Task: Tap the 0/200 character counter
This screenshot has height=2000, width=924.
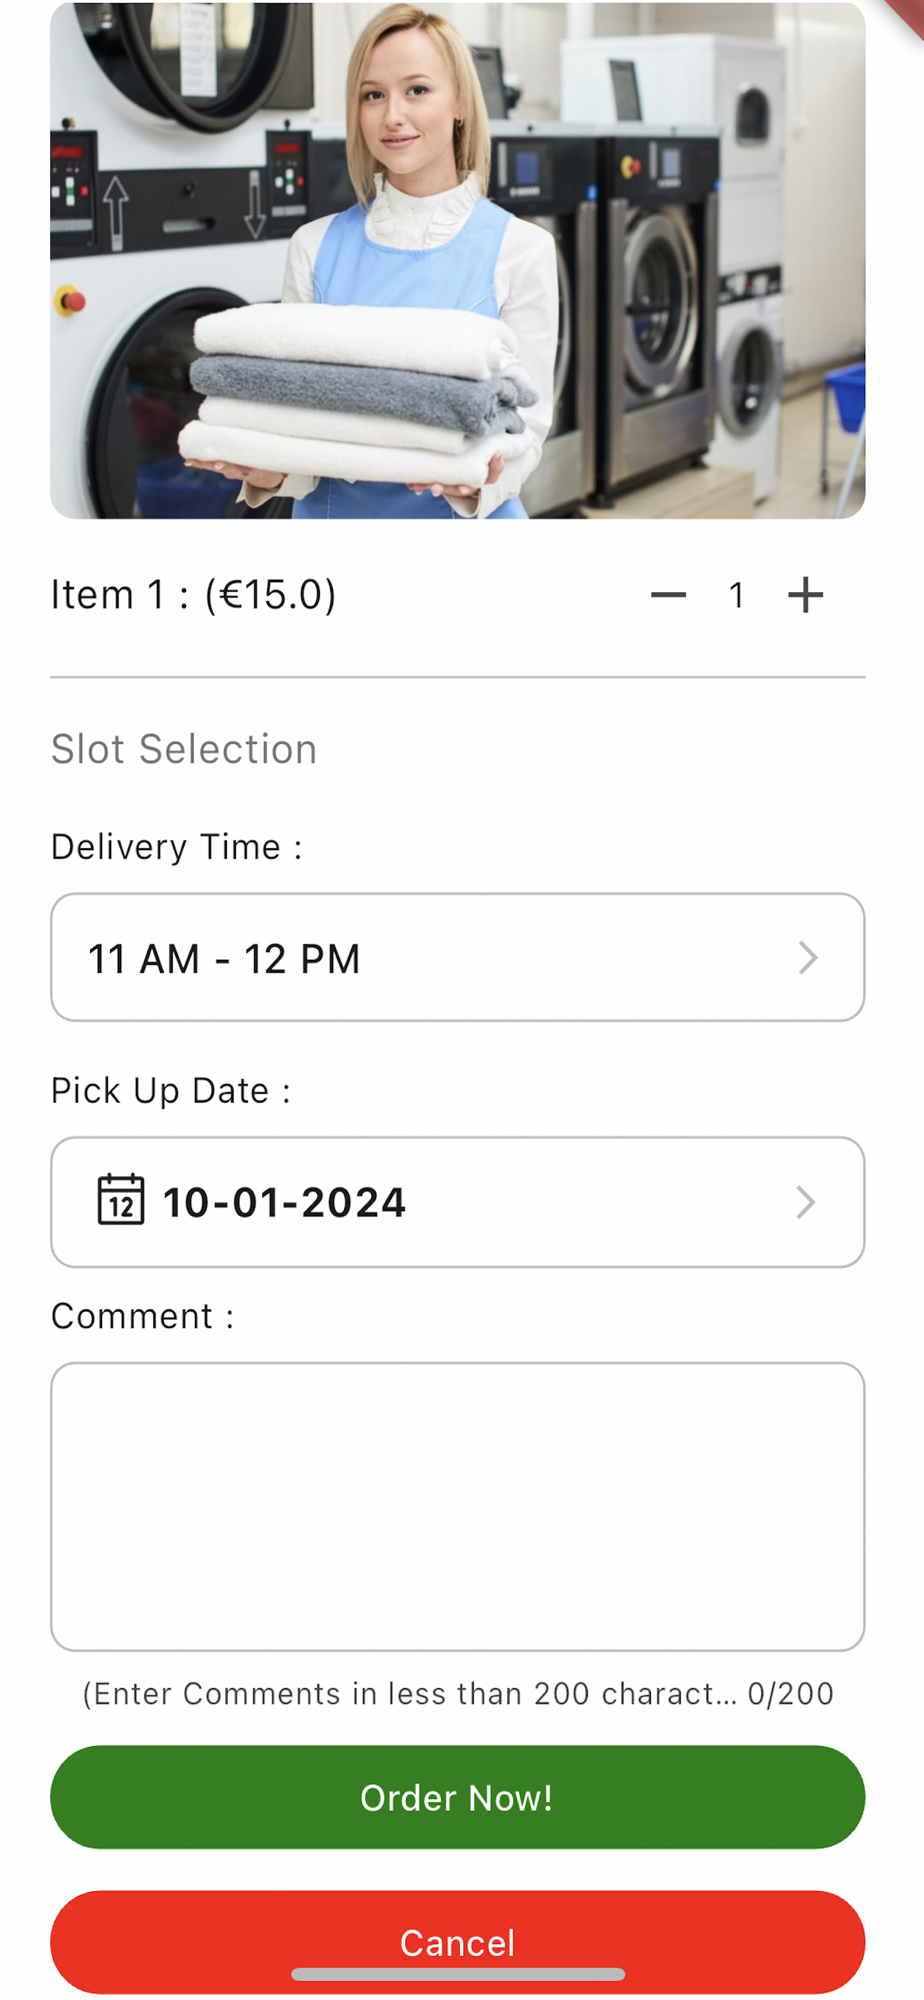Action: click(791, 1694)
